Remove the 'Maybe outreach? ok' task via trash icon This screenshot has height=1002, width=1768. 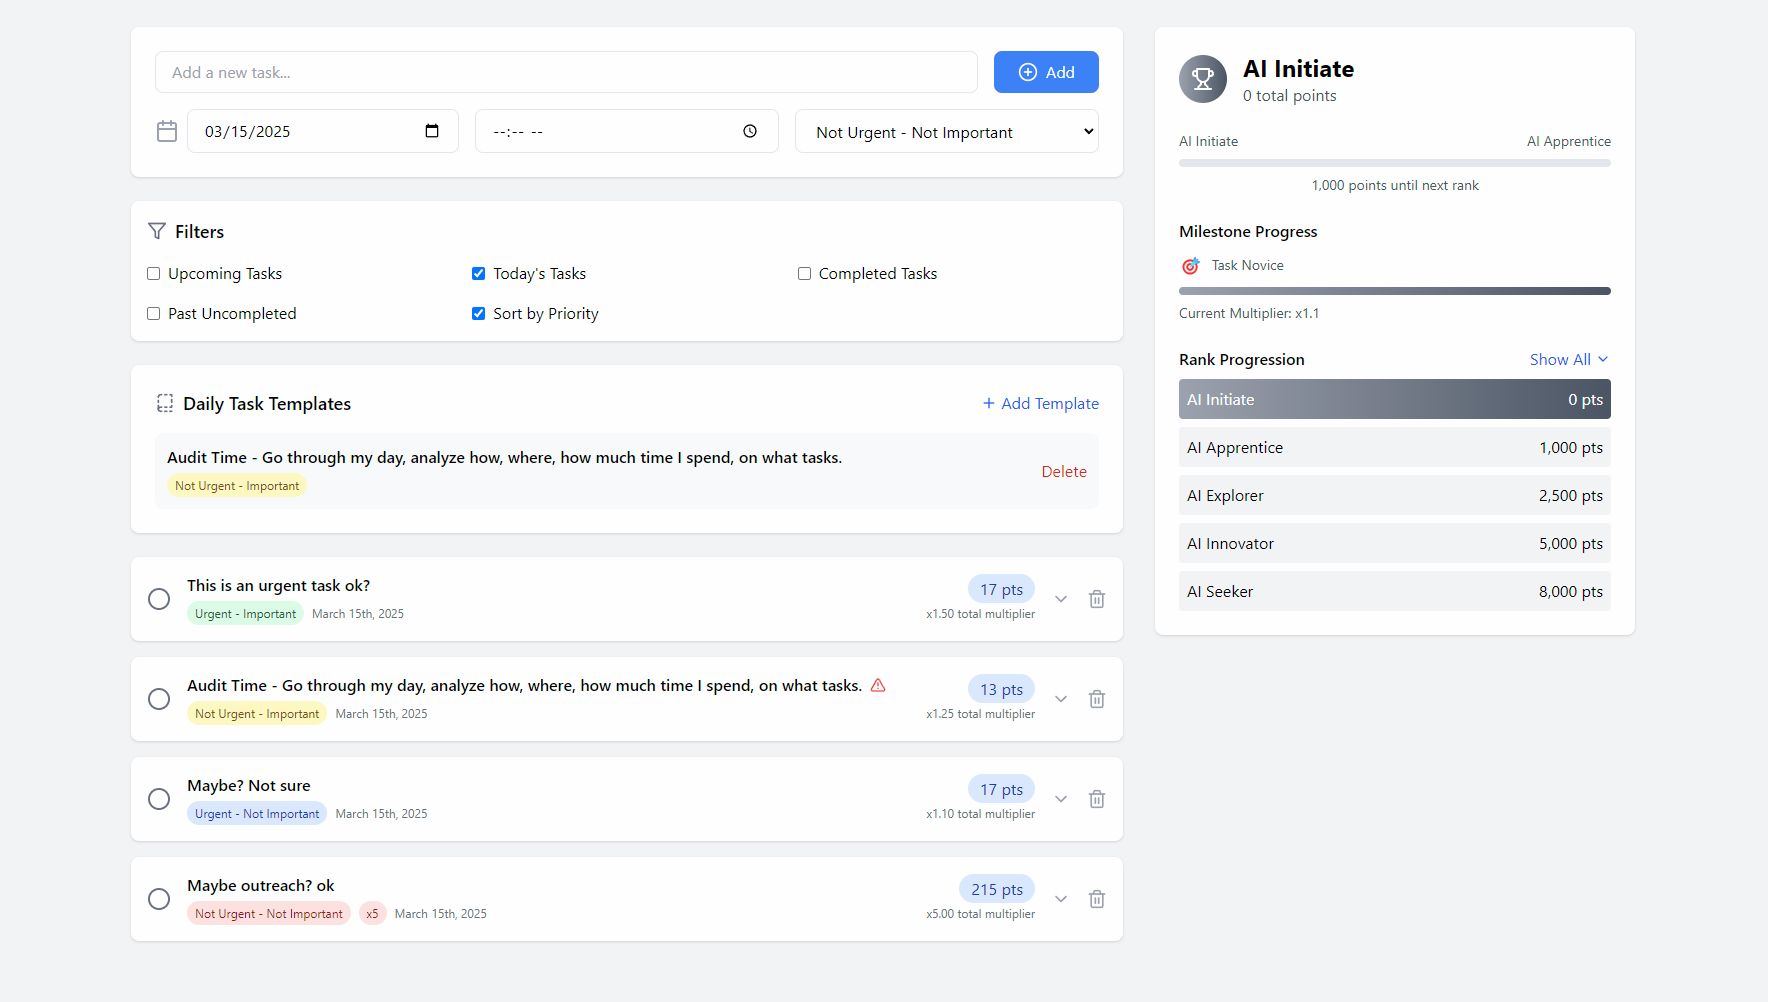click(x=1097, y=899)
